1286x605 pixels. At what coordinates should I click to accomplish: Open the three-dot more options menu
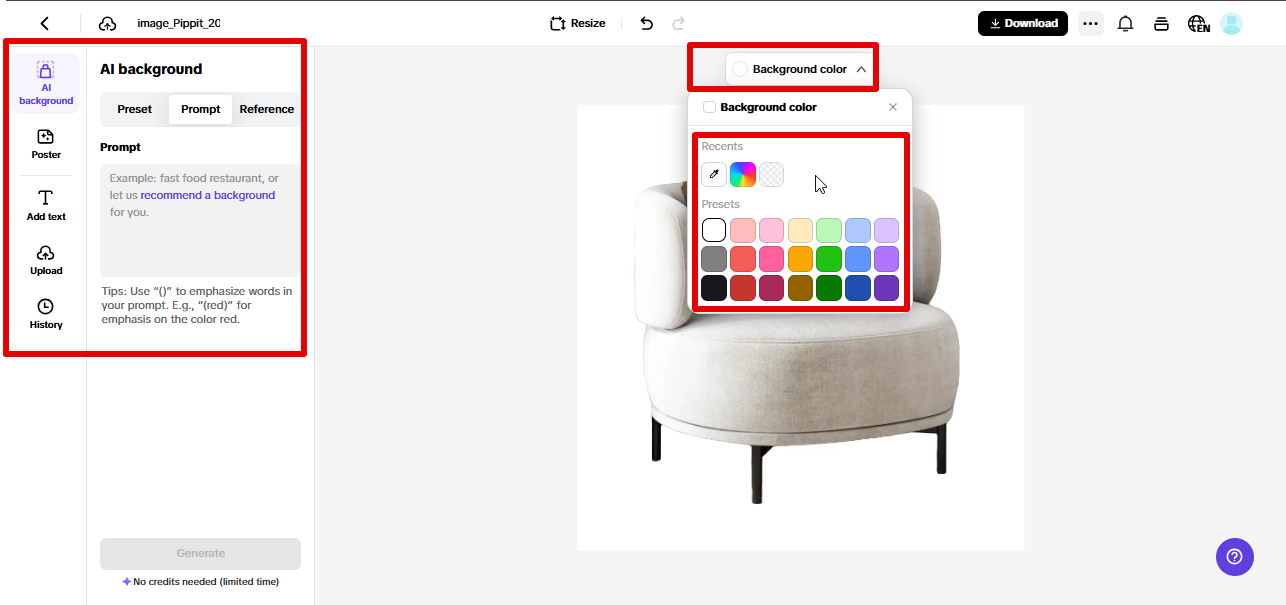(x=1090, y=23)
